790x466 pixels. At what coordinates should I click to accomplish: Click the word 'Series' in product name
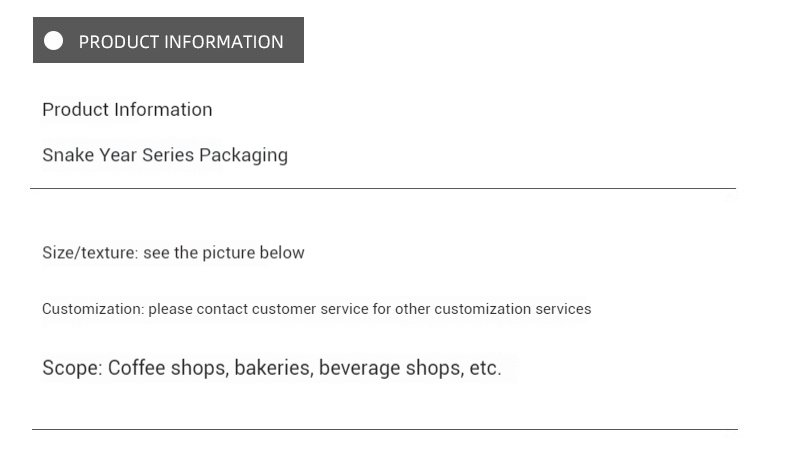click(x=168, y=155)
